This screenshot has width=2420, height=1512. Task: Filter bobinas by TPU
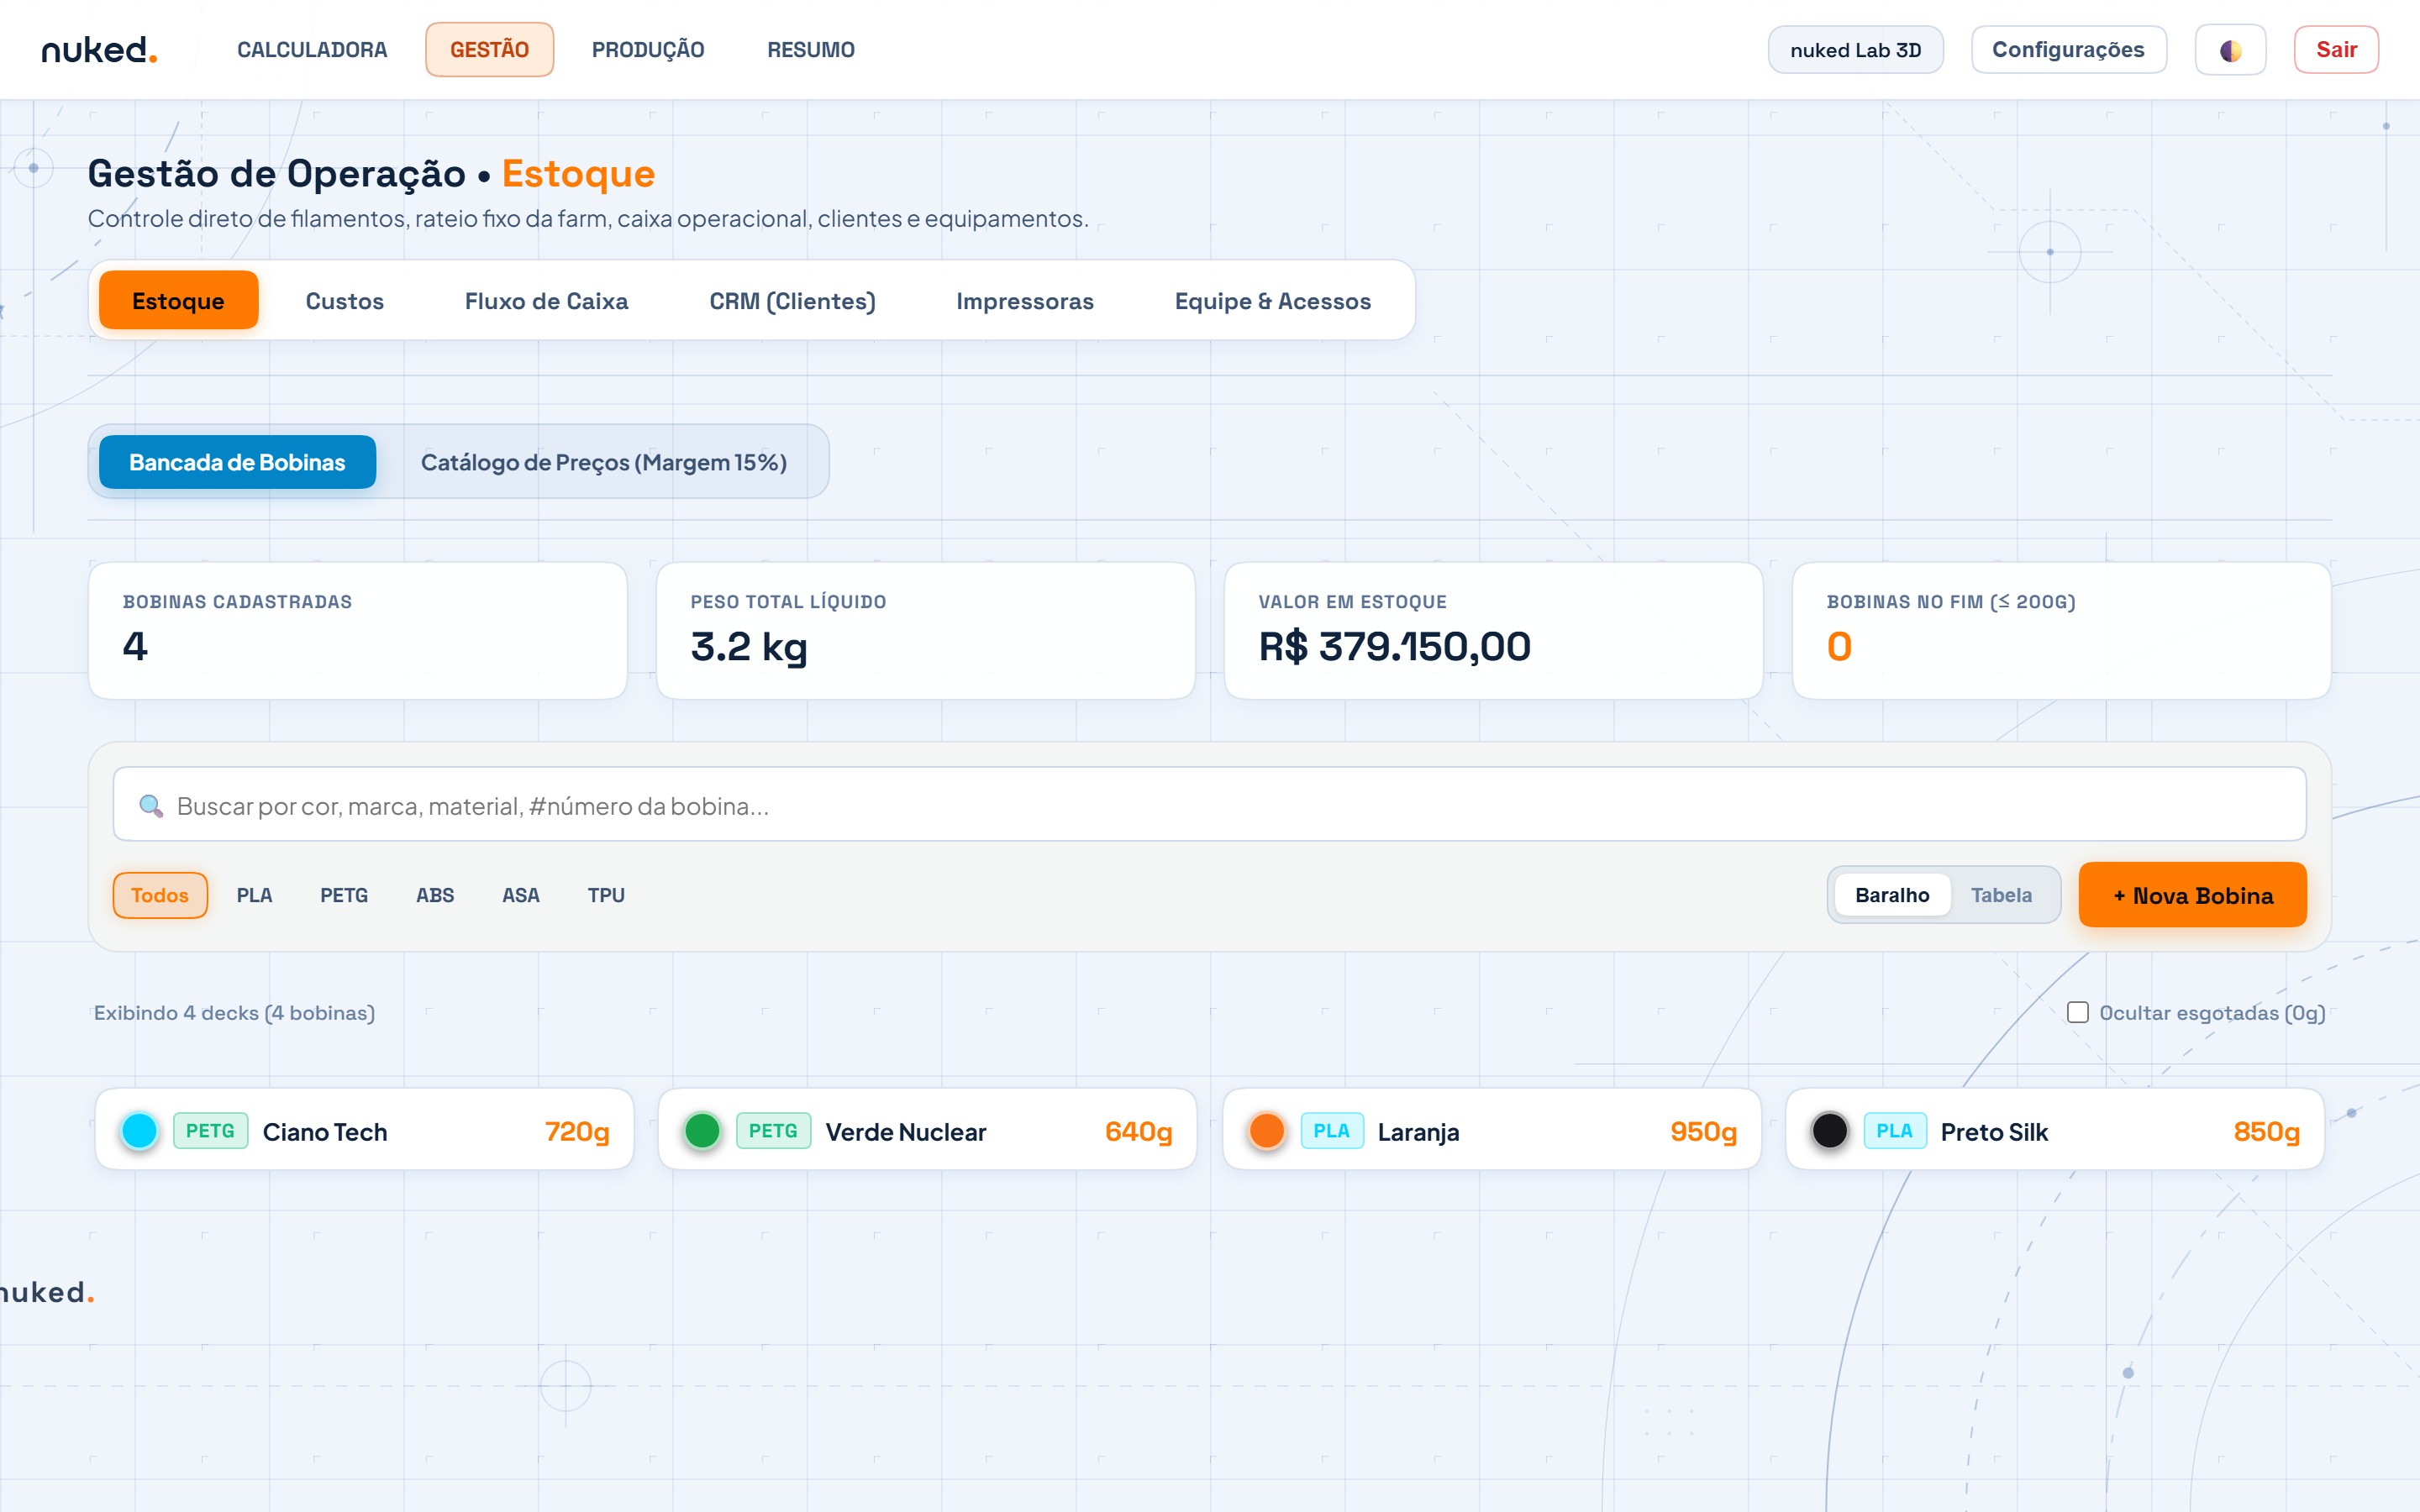click(606, 895)
